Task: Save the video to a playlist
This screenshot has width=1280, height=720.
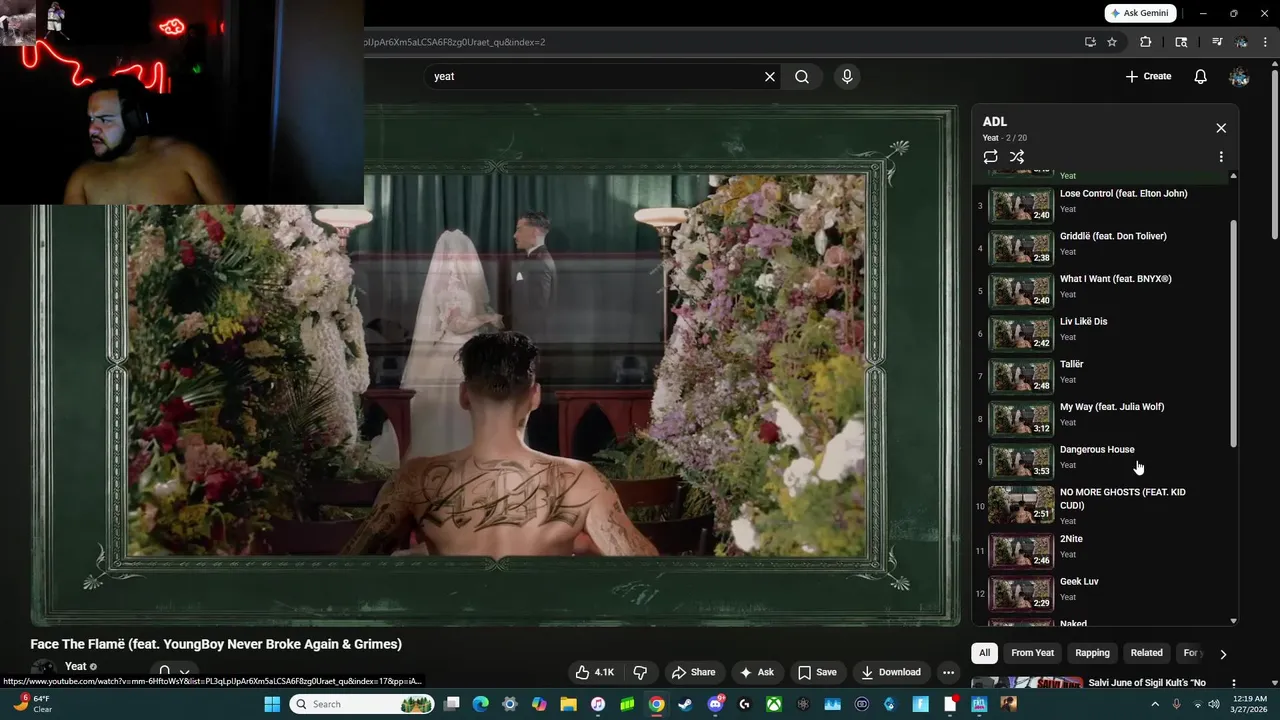Action: [817, 672]
